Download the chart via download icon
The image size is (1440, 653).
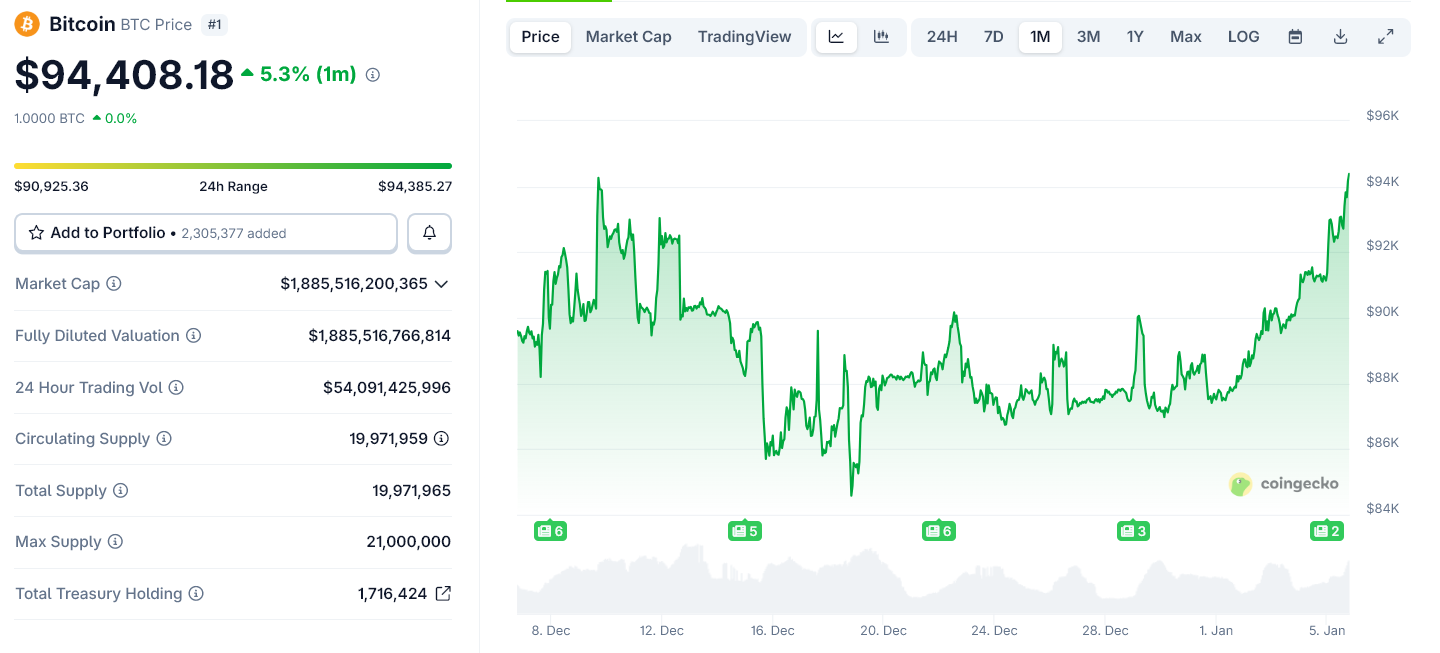pyautogui.click(x=1340, y=36)
